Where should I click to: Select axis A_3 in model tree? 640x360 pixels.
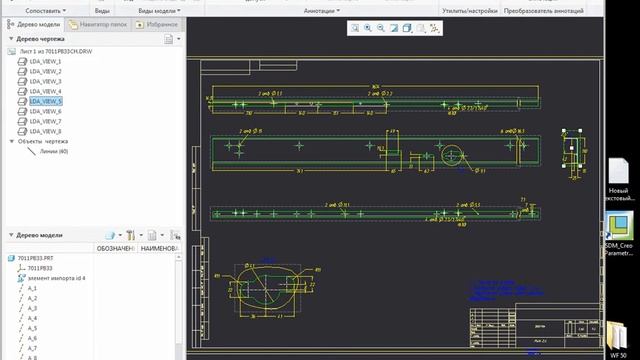(x=32, y=308)
